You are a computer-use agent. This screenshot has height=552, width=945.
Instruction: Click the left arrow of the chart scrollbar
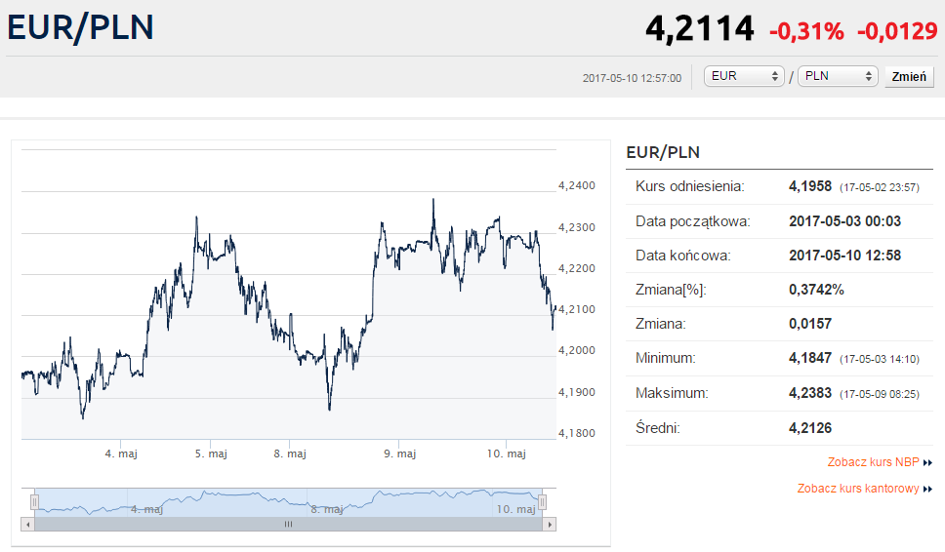point(28,524)
